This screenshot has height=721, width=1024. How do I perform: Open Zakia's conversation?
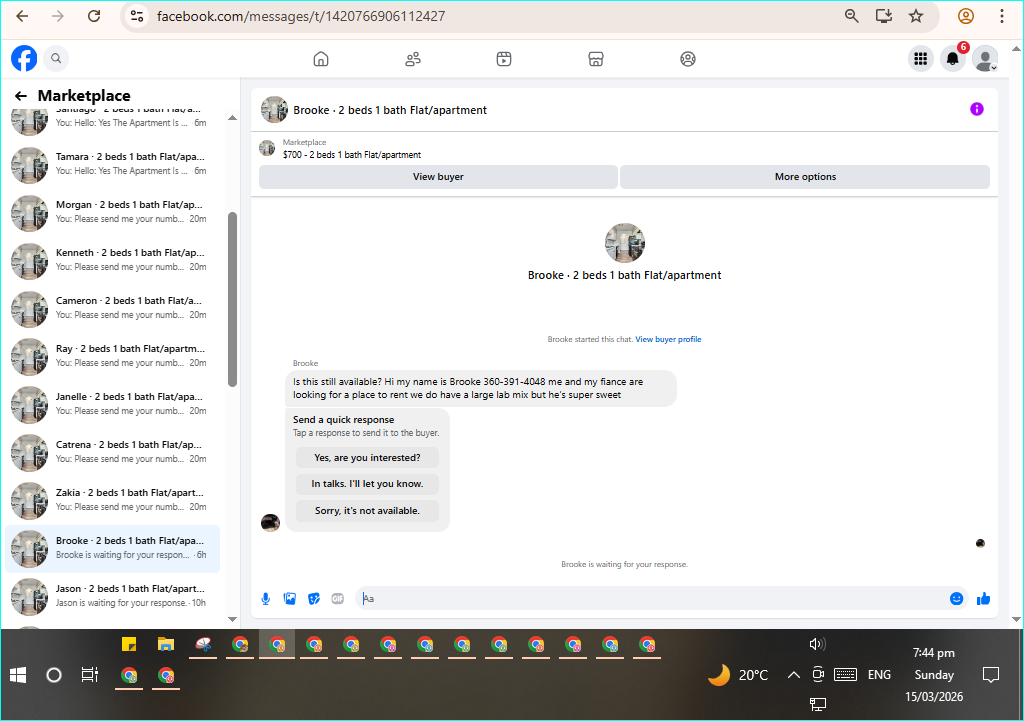tap(112, 500)
